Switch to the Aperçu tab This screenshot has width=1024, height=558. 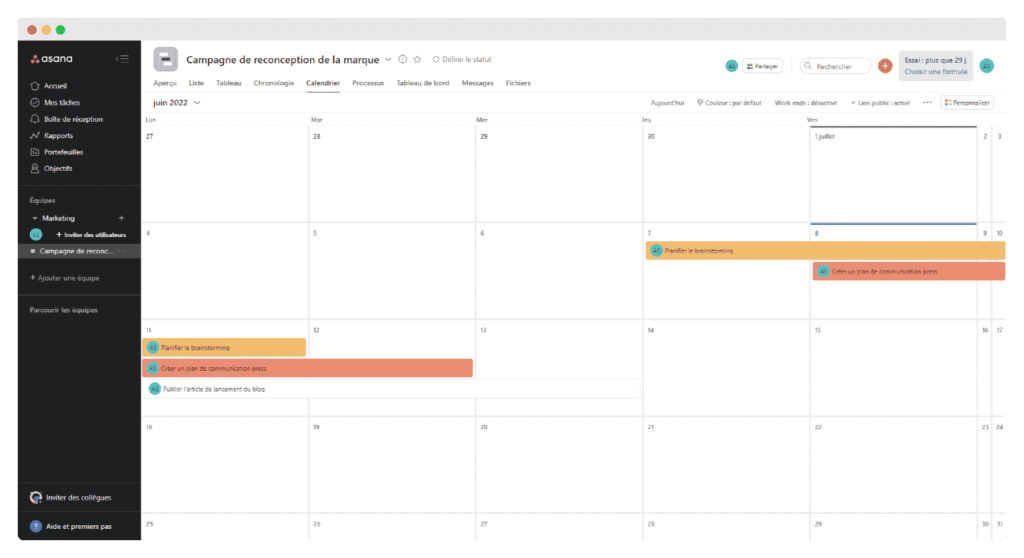coord(165,83)
